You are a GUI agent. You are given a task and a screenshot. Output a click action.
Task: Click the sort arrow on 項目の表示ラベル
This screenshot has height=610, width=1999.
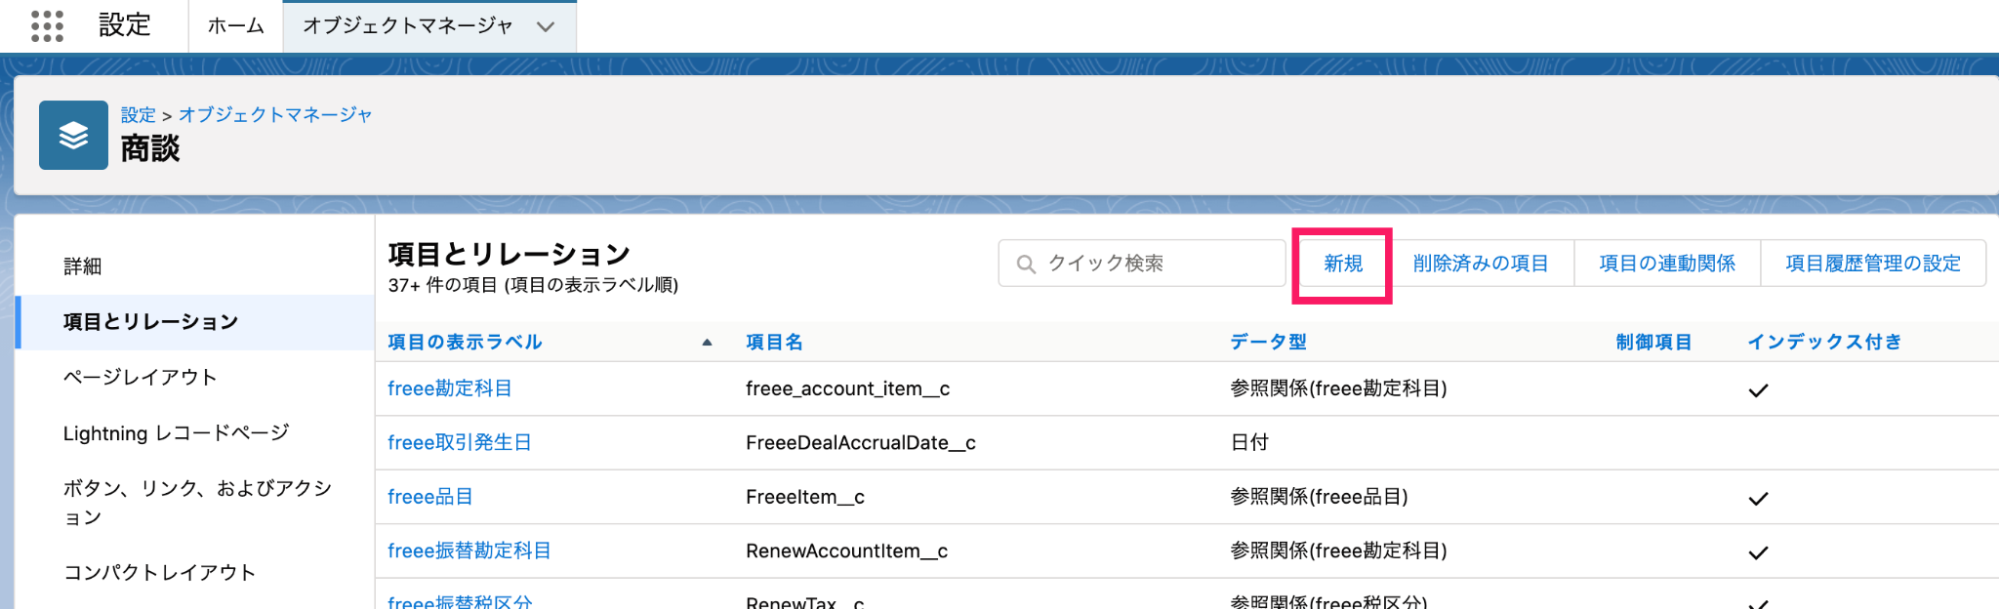point(707,342)
